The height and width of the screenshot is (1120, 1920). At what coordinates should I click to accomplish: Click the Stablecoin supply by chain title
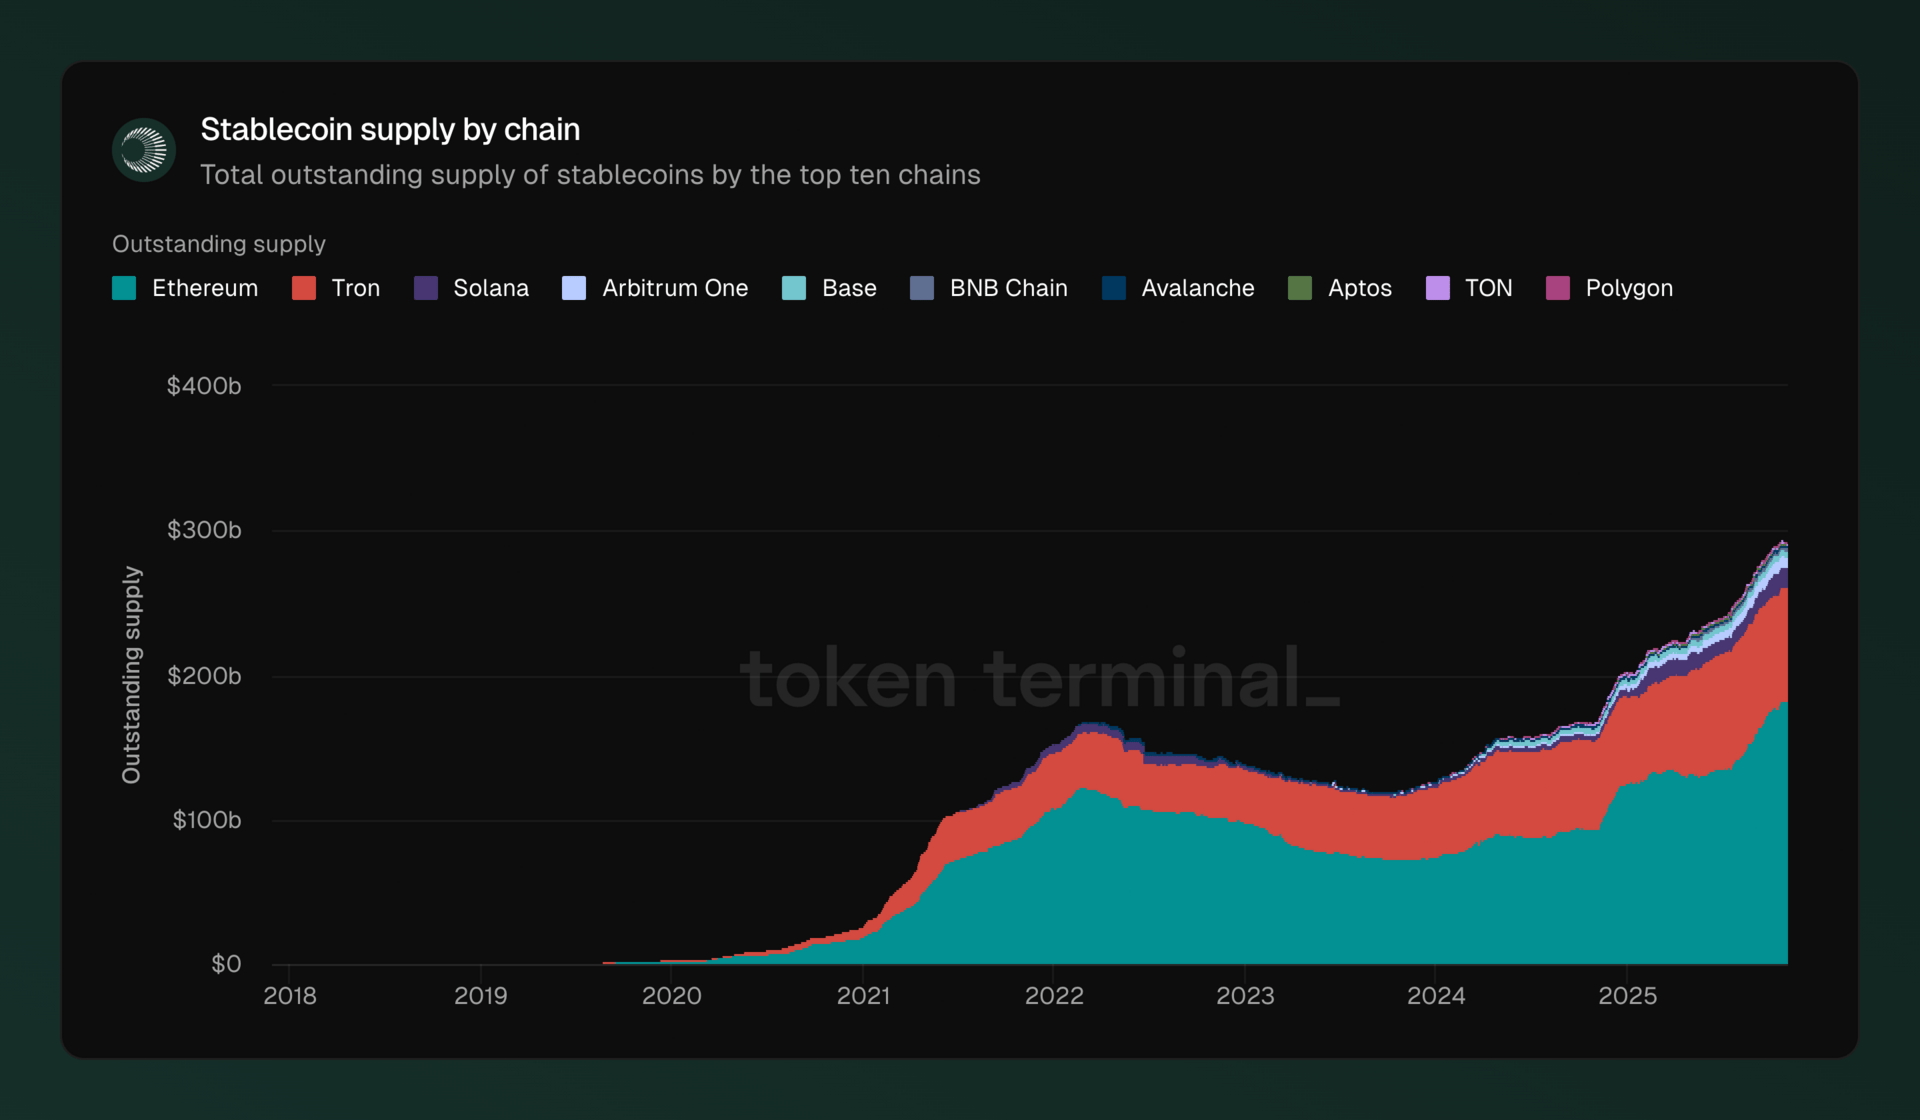click(390, 129)
